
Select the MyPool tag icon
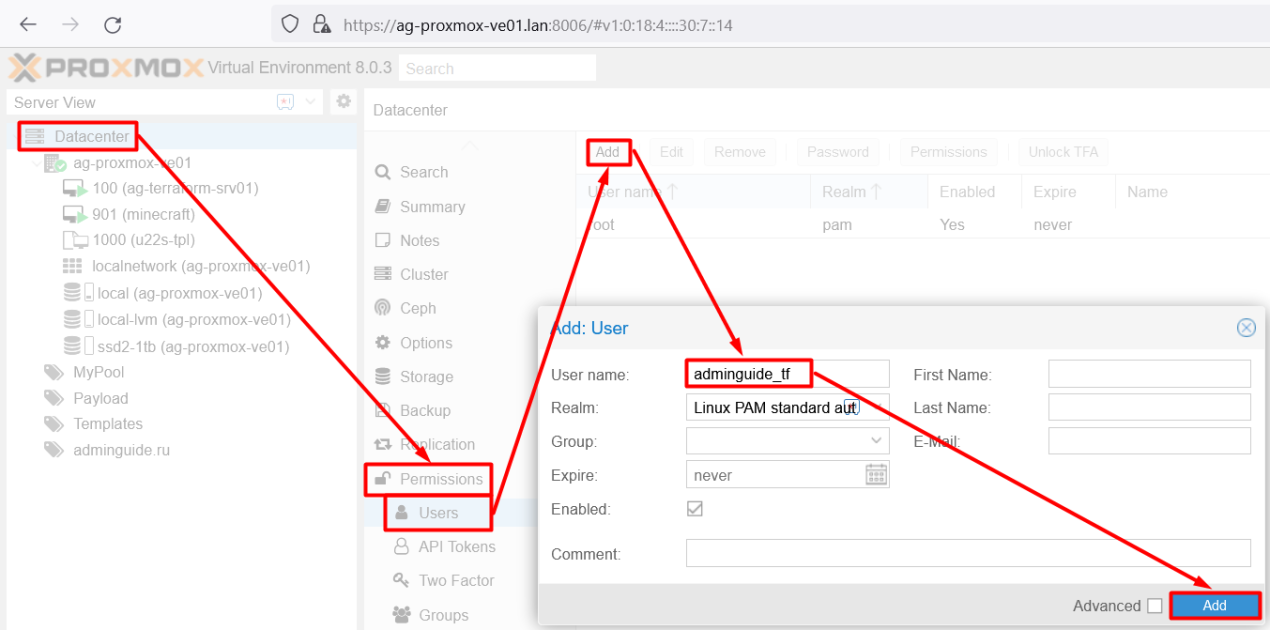[53, 372]
